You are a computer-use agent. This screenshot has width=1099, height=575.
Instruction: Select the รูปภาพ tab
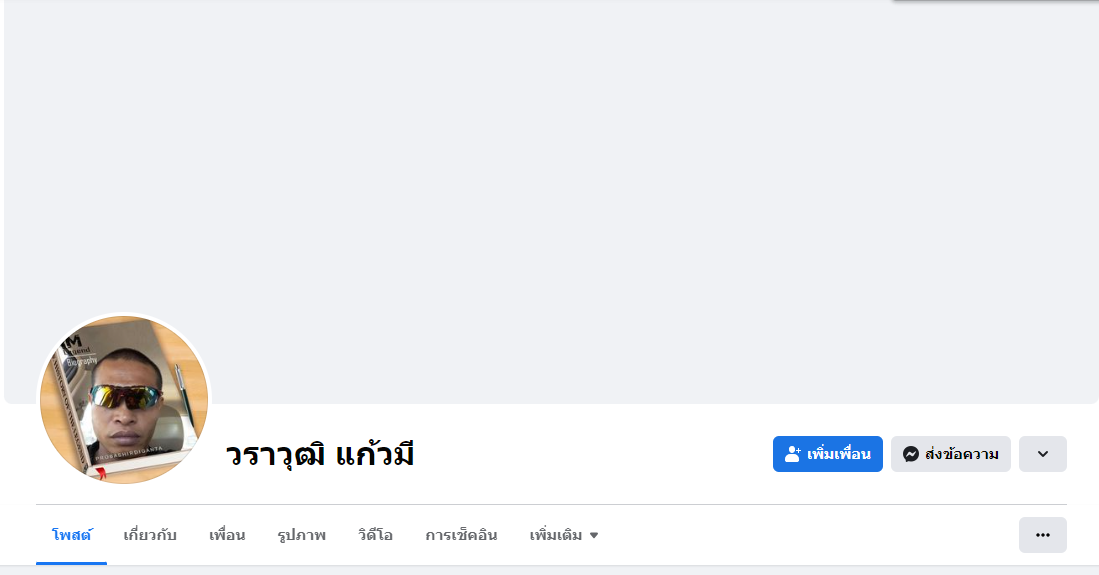(301, 535)
